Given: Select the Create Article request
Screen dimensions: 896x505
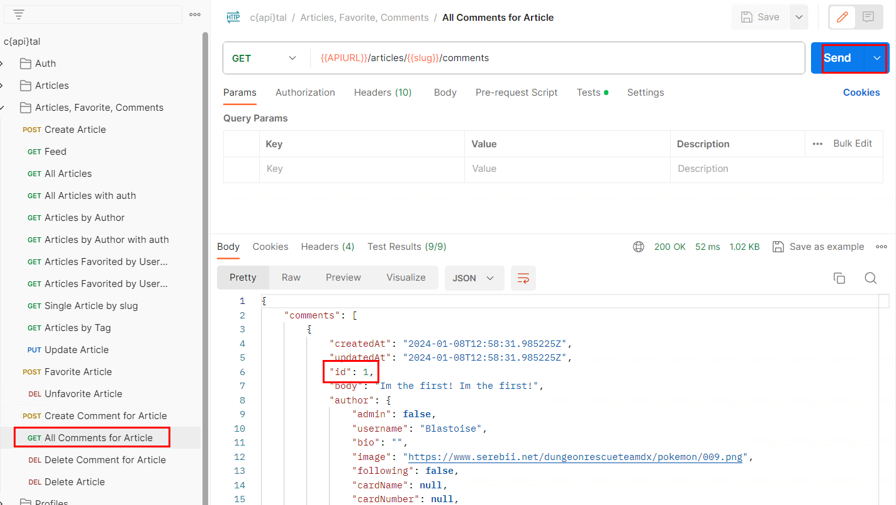Looking at the screenshot, I should (x=75, y=130).
